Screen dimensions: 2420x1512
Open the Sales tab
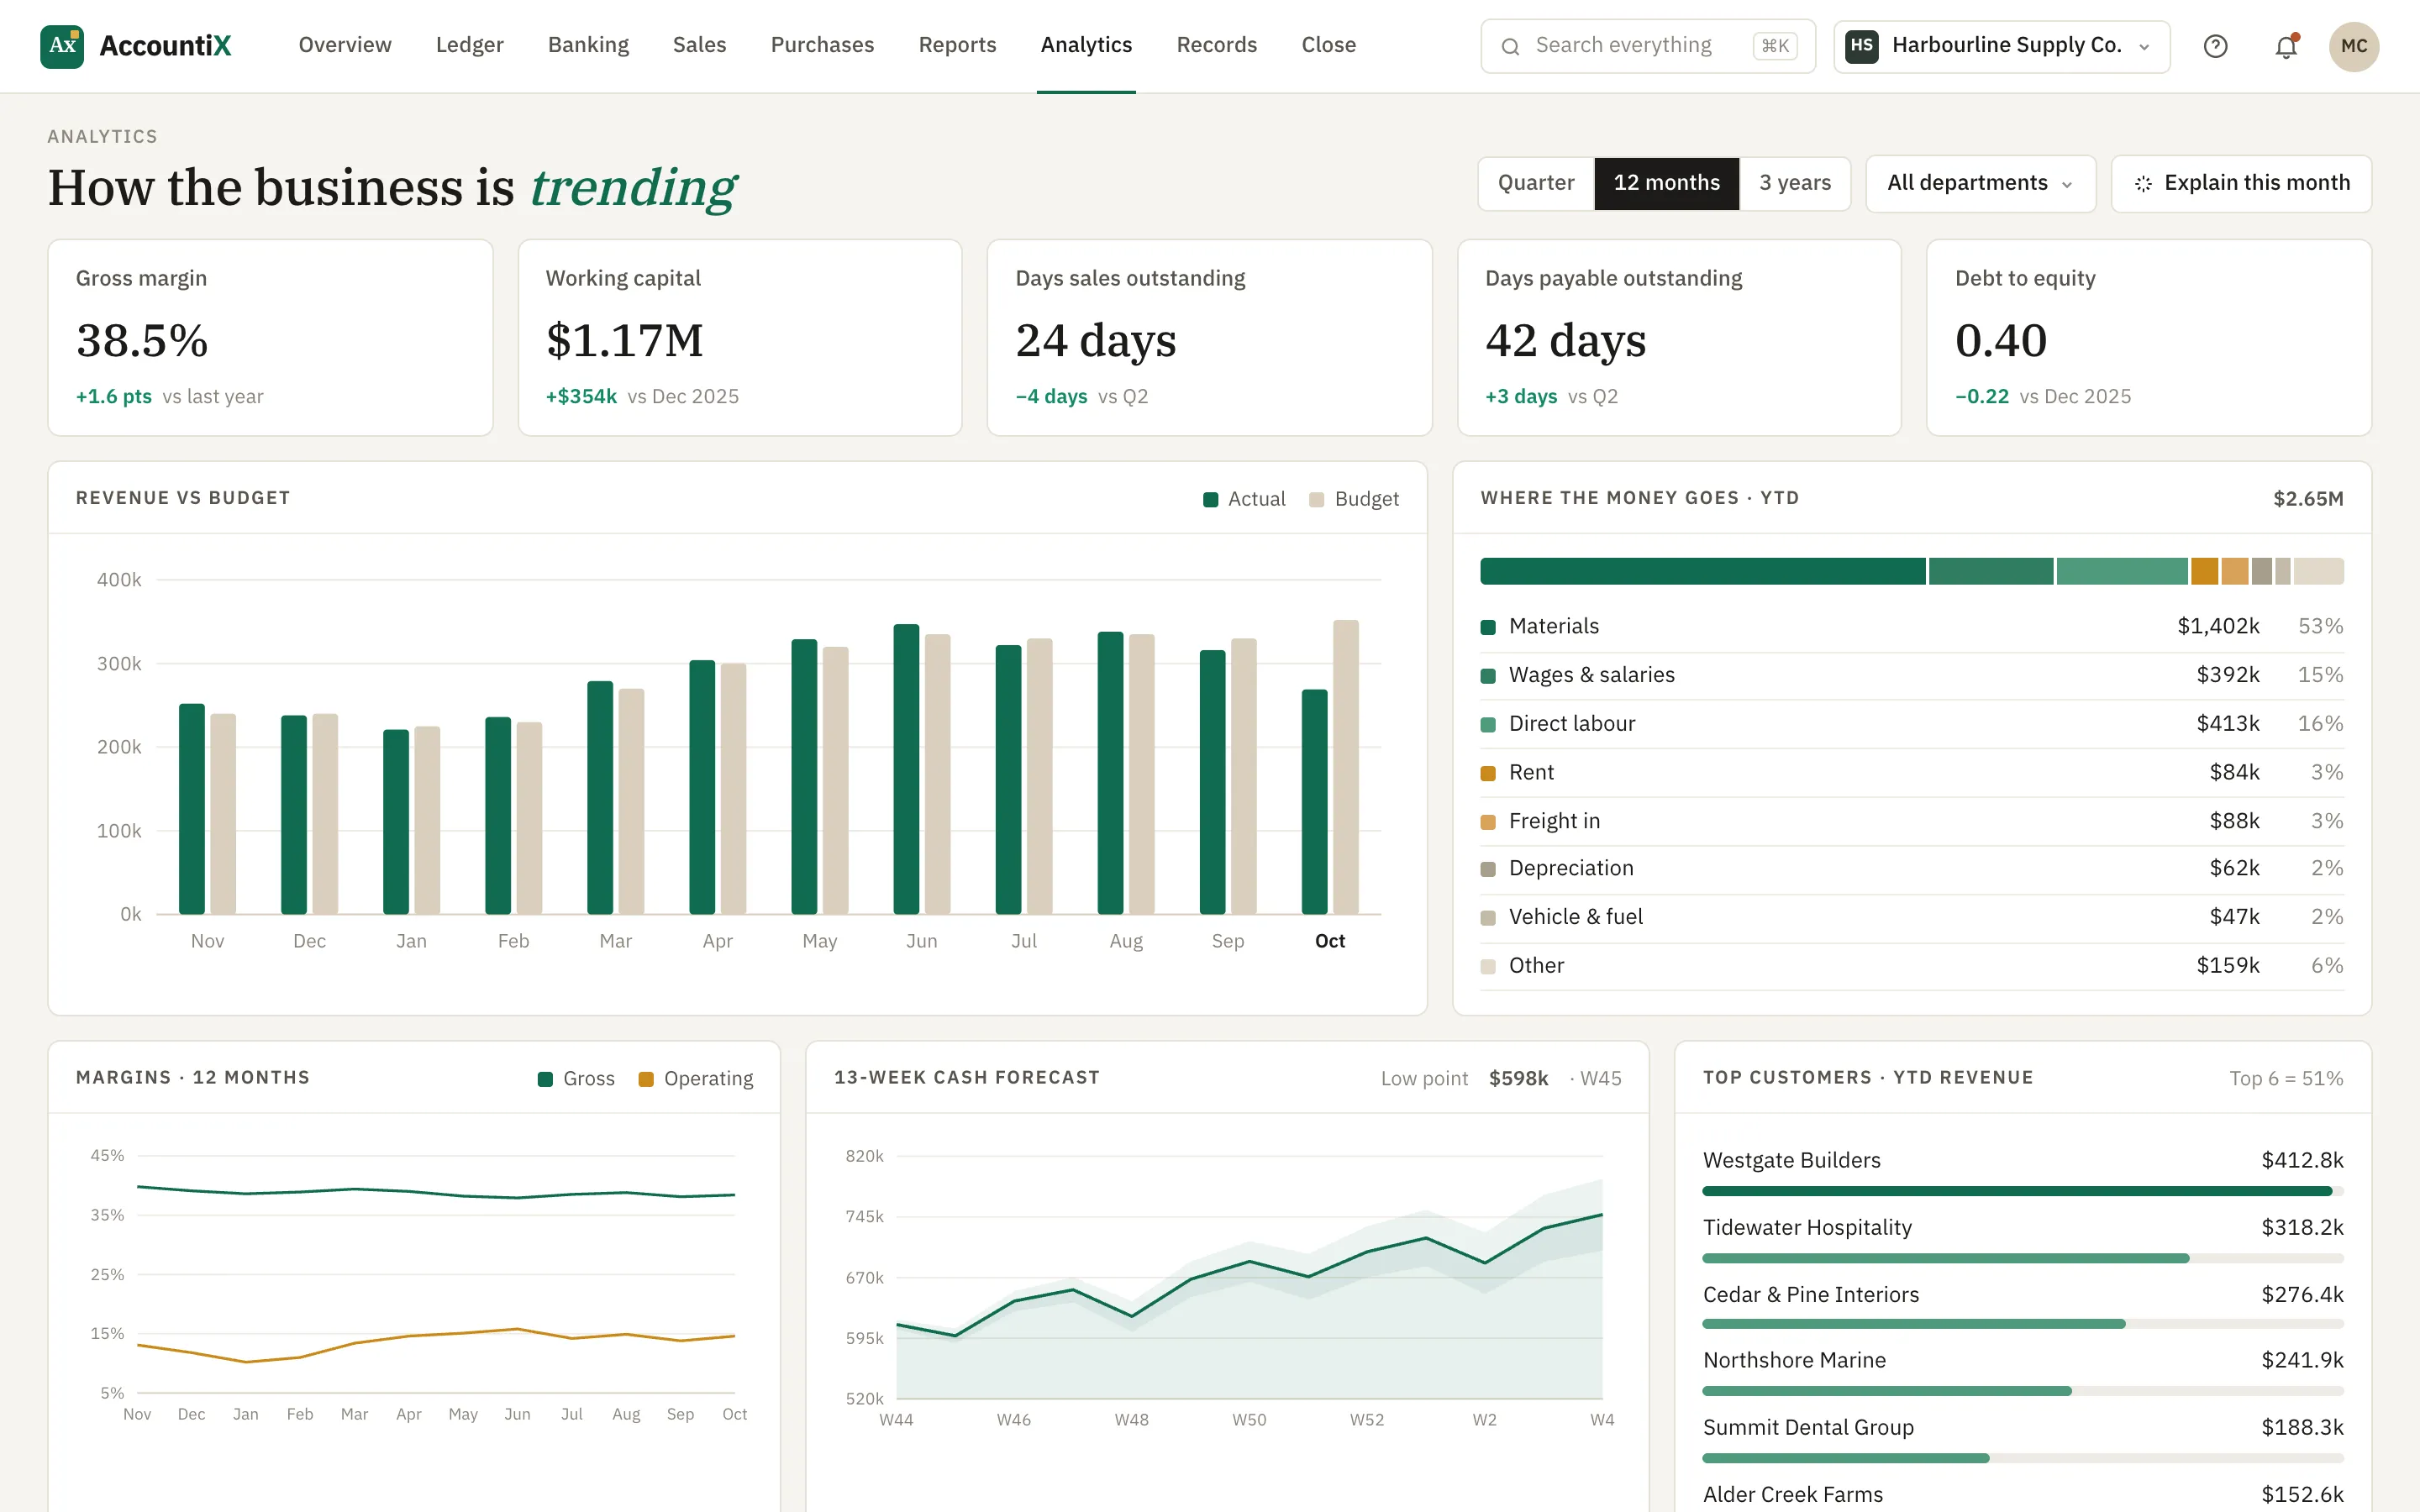(x=699, y=45)
